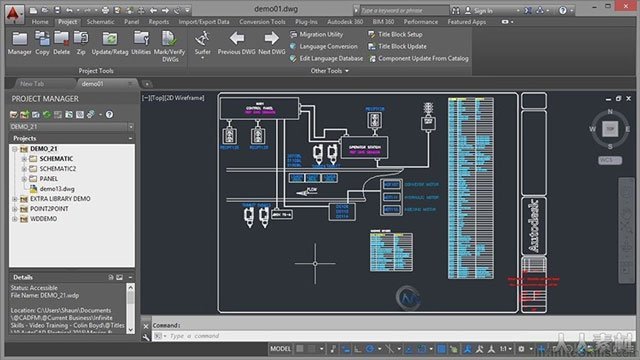Expand the Other Tools panel dropdown
This screenshot has width=640, height=360.
click(x=329, y=71)
